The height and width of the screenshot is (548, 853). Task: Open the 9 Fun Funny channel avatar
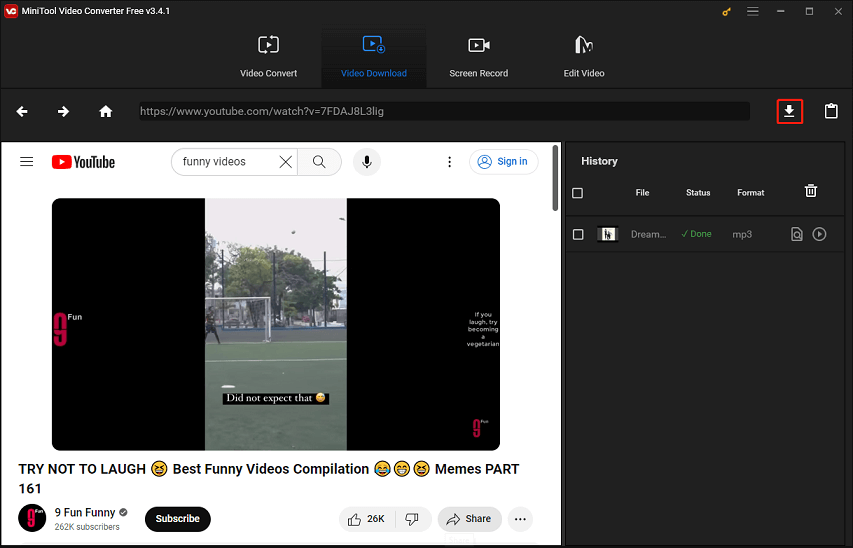32,518
